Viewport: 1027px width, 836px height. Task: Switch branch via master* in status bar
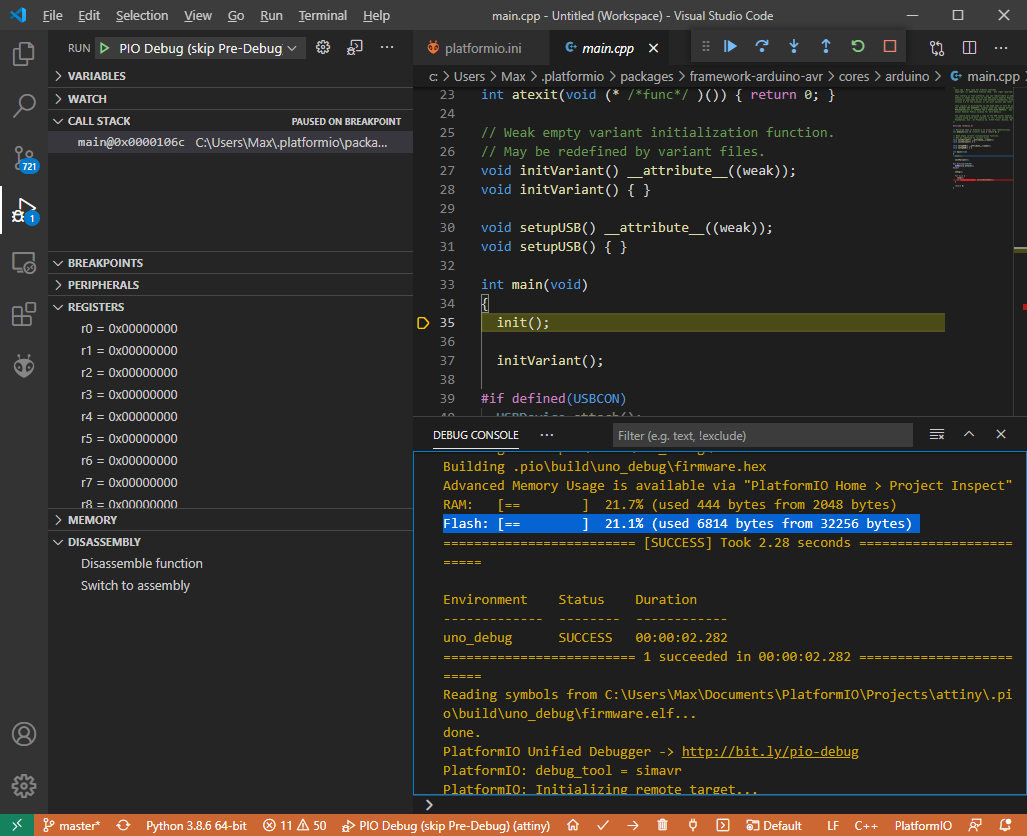click(72, 826)
